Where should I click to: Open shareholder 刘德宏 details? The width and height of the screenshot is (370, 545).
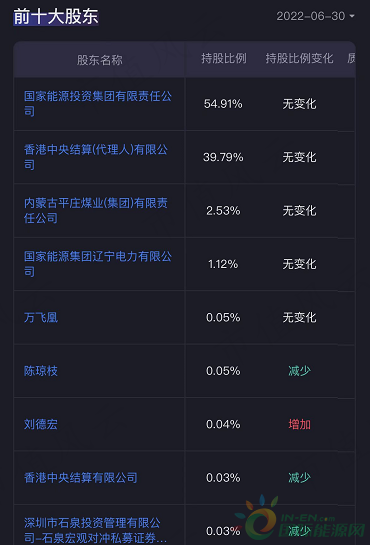[41, 424]
